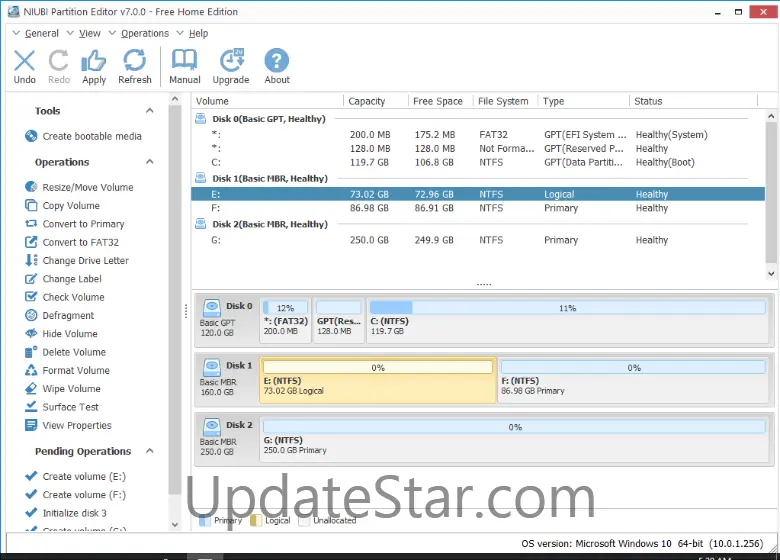Select the C: volume row
This screenshot has width=780, height=560.
(x=478, y=162)
